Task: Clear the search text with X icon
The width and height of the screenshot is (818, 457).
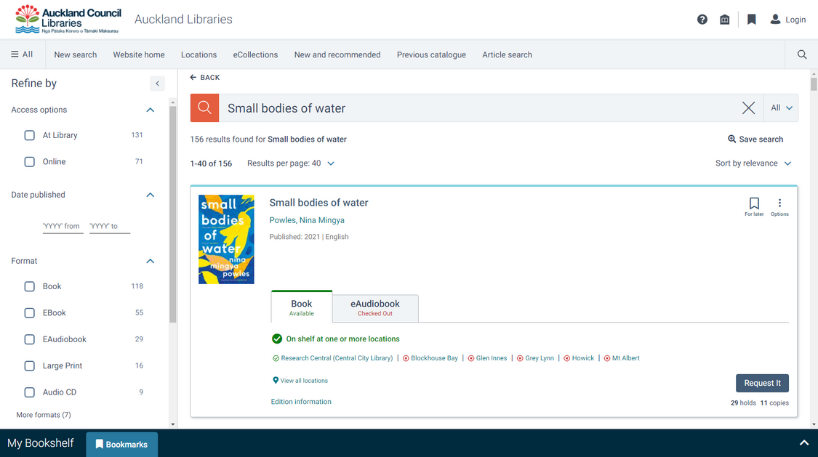Action: (749, 108)
